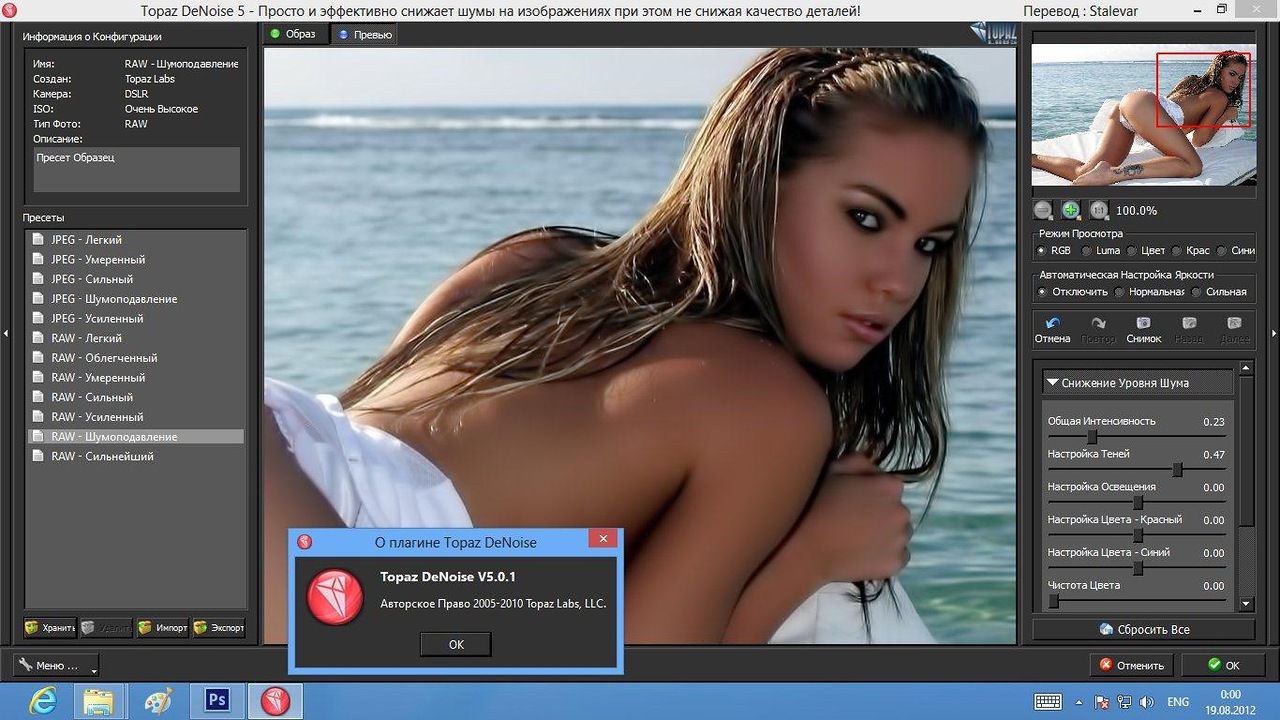Click the red gem icon in About dialog
This screenshot has width=1280, height=720.
pos(334,598)
